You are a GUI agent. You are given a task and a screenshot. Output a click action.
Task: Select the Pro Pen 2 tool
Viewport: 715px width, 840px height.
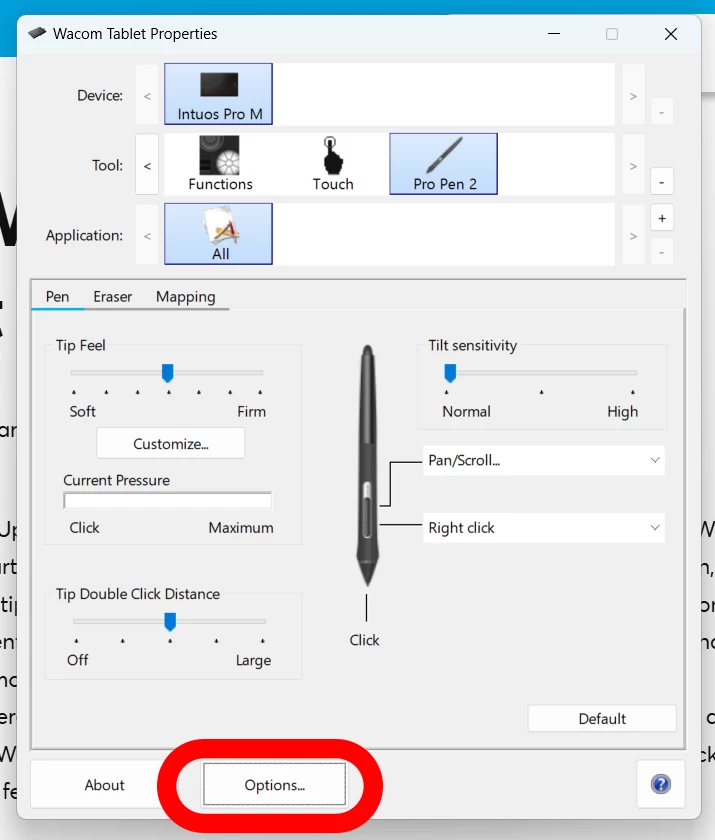[x=443, y=164]
